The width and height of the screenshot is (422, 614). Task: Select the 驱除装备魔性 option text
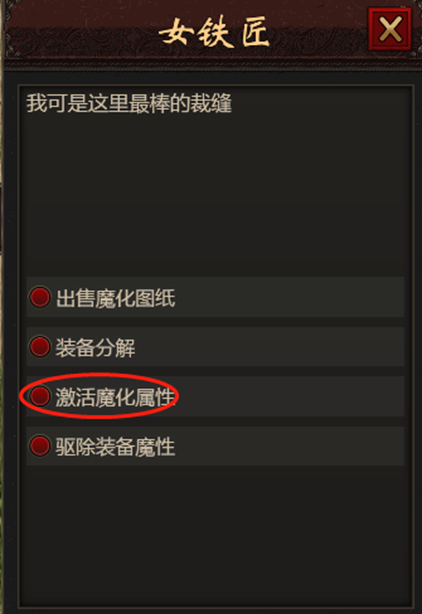[x=115, y=447]
